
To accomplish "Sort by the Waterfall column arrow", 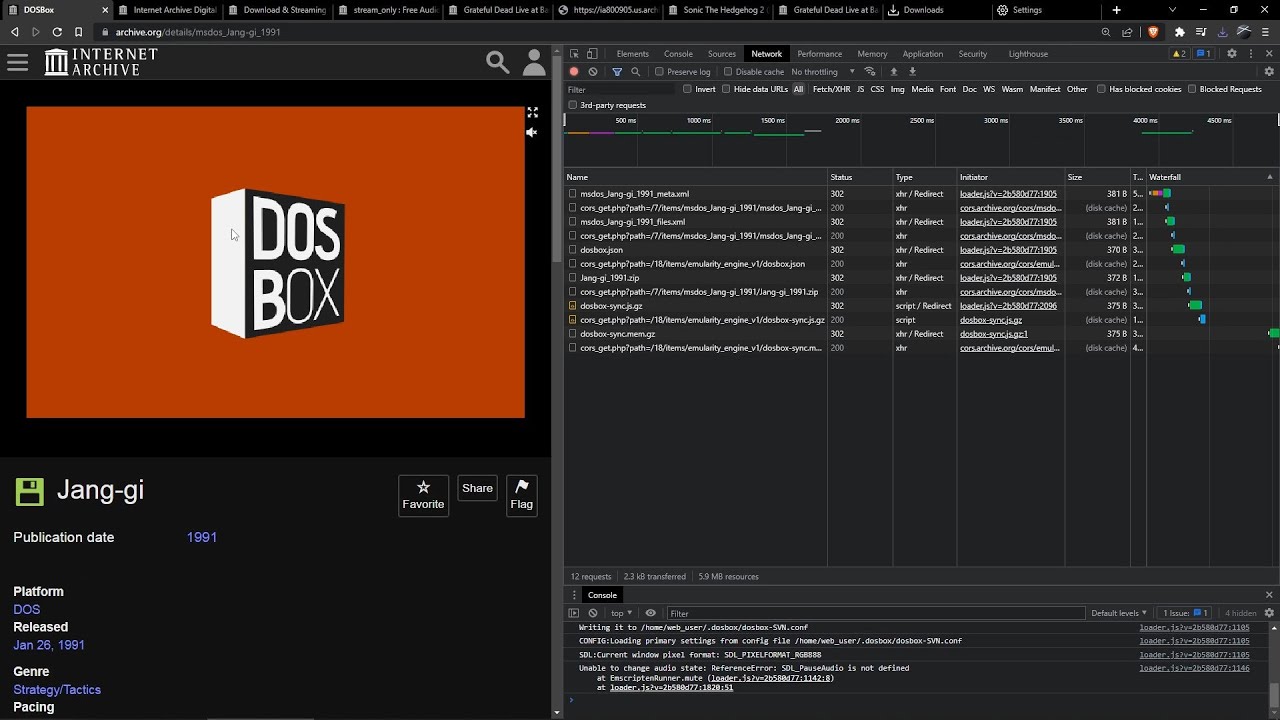I will 1270,177.
